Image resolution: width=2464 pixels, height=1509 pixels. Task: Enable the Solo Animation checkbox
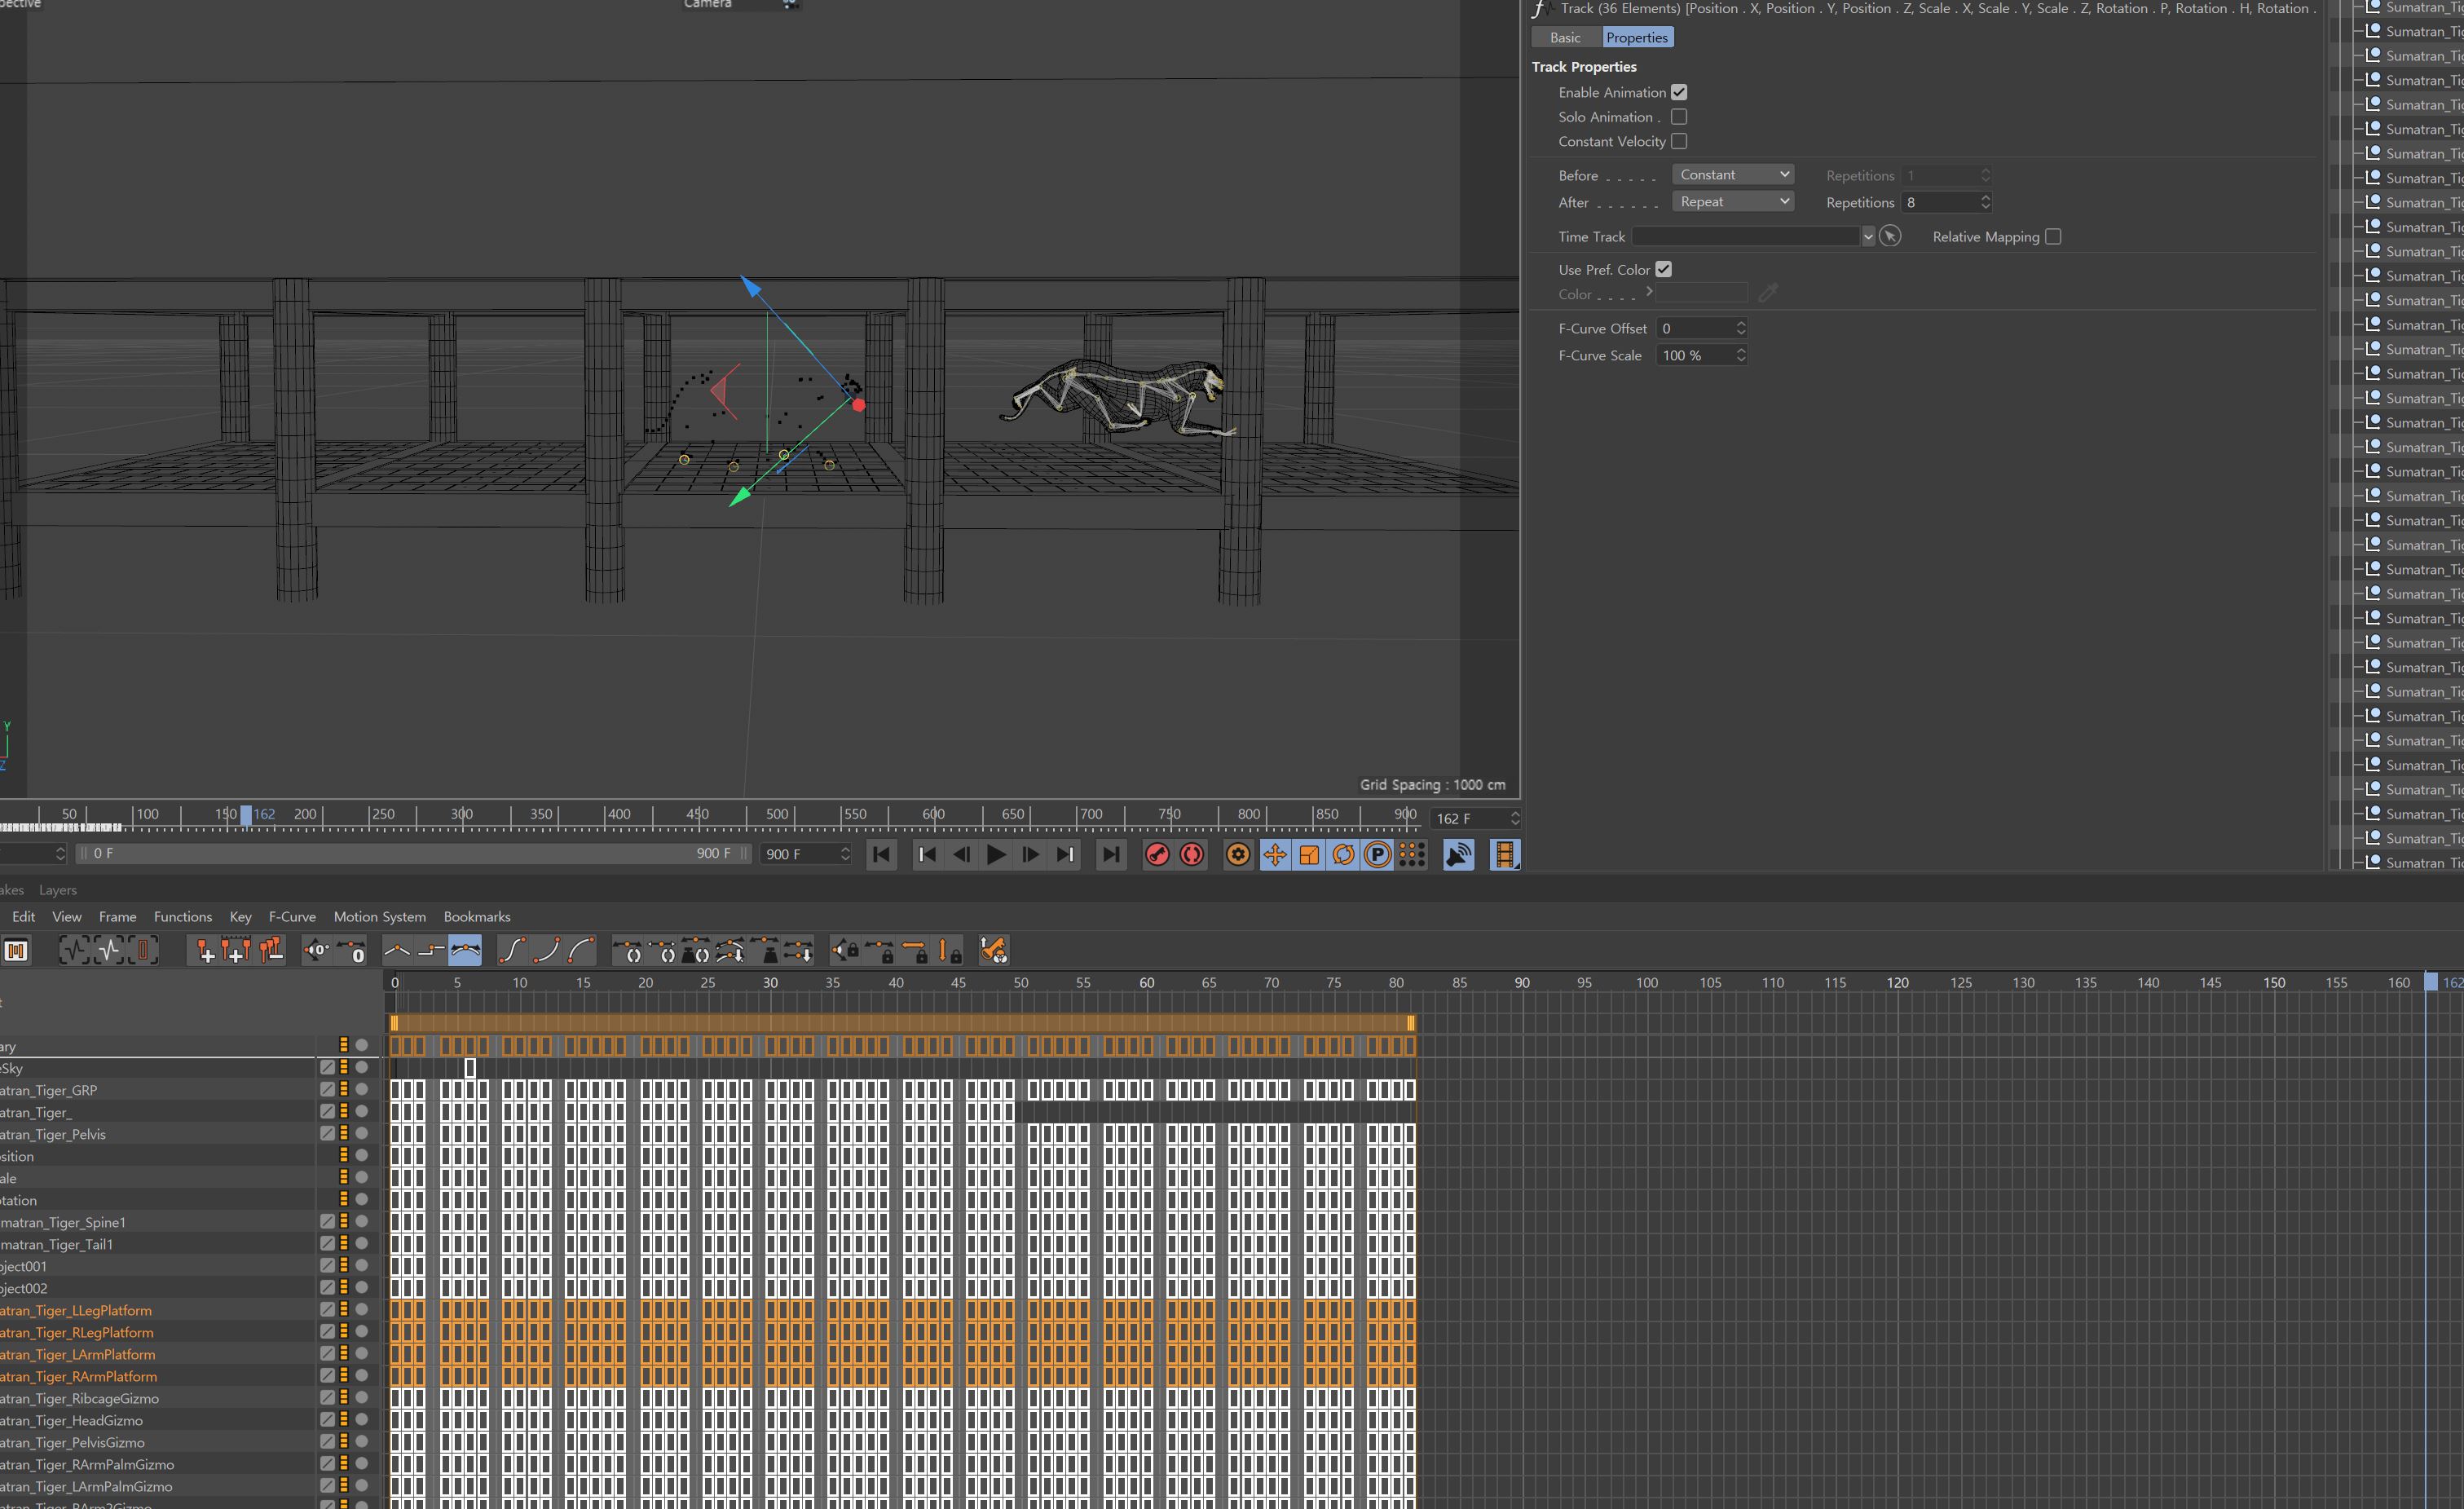coord(1679,117)
